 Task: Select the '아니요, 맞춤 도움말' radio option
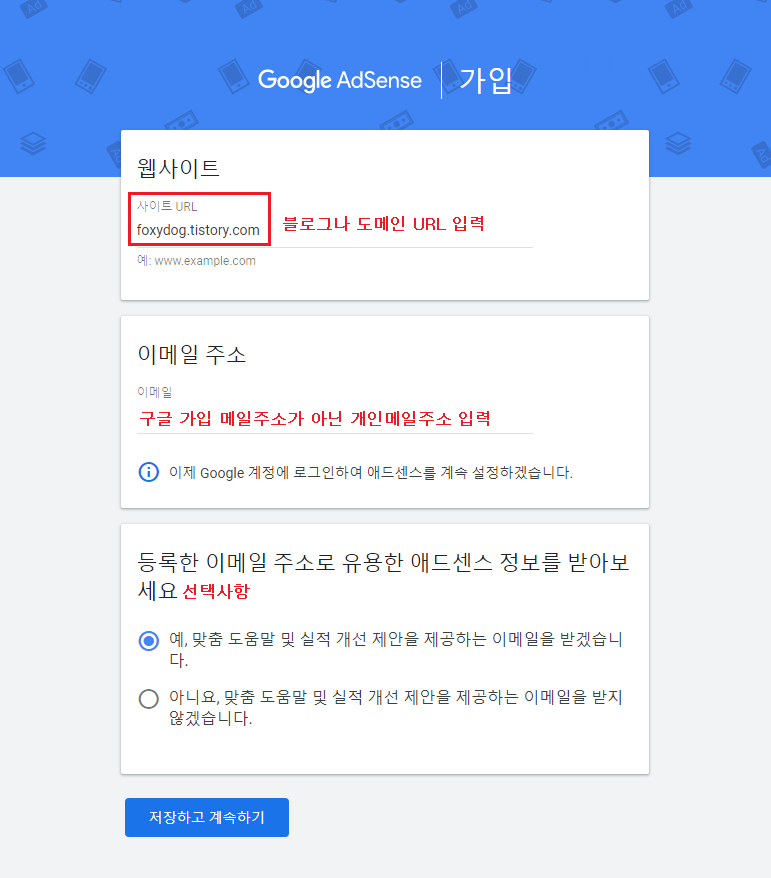coord(148,698)
